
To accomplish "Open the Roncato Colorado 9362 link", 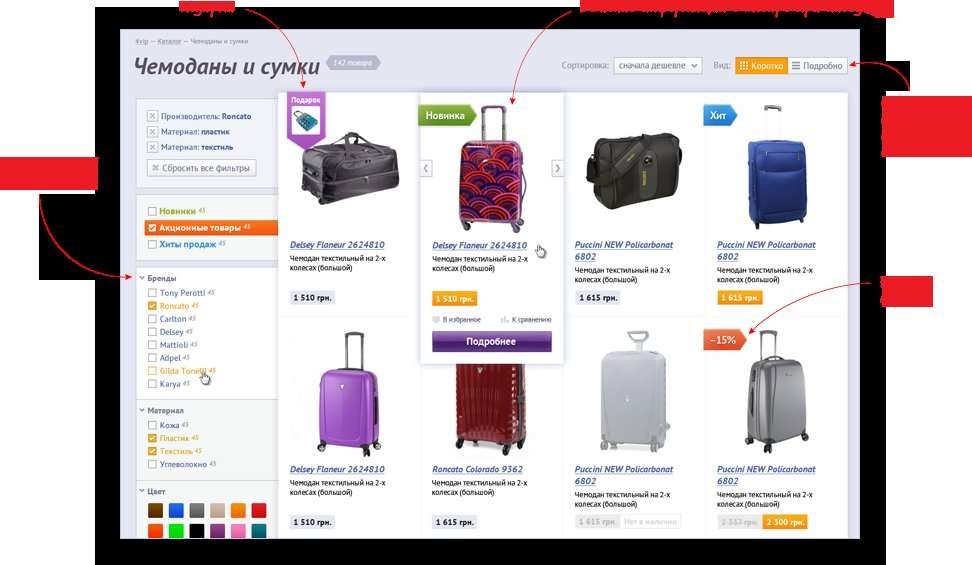I will tap(477, 469).
